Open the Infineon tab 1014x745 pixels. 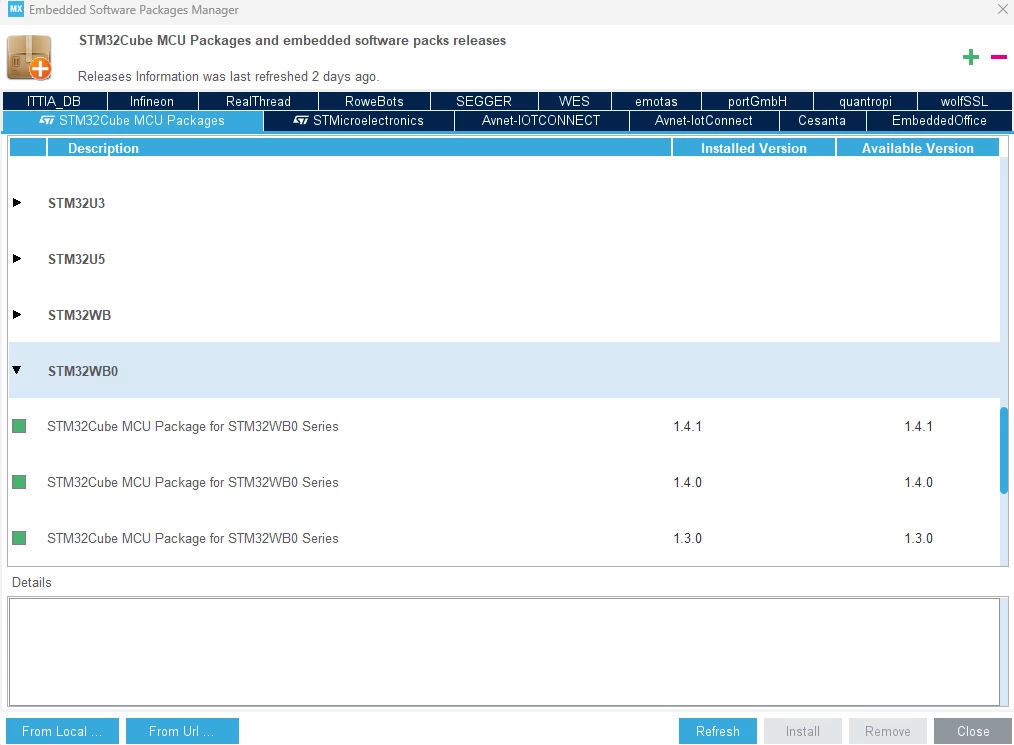click(152, 102)
